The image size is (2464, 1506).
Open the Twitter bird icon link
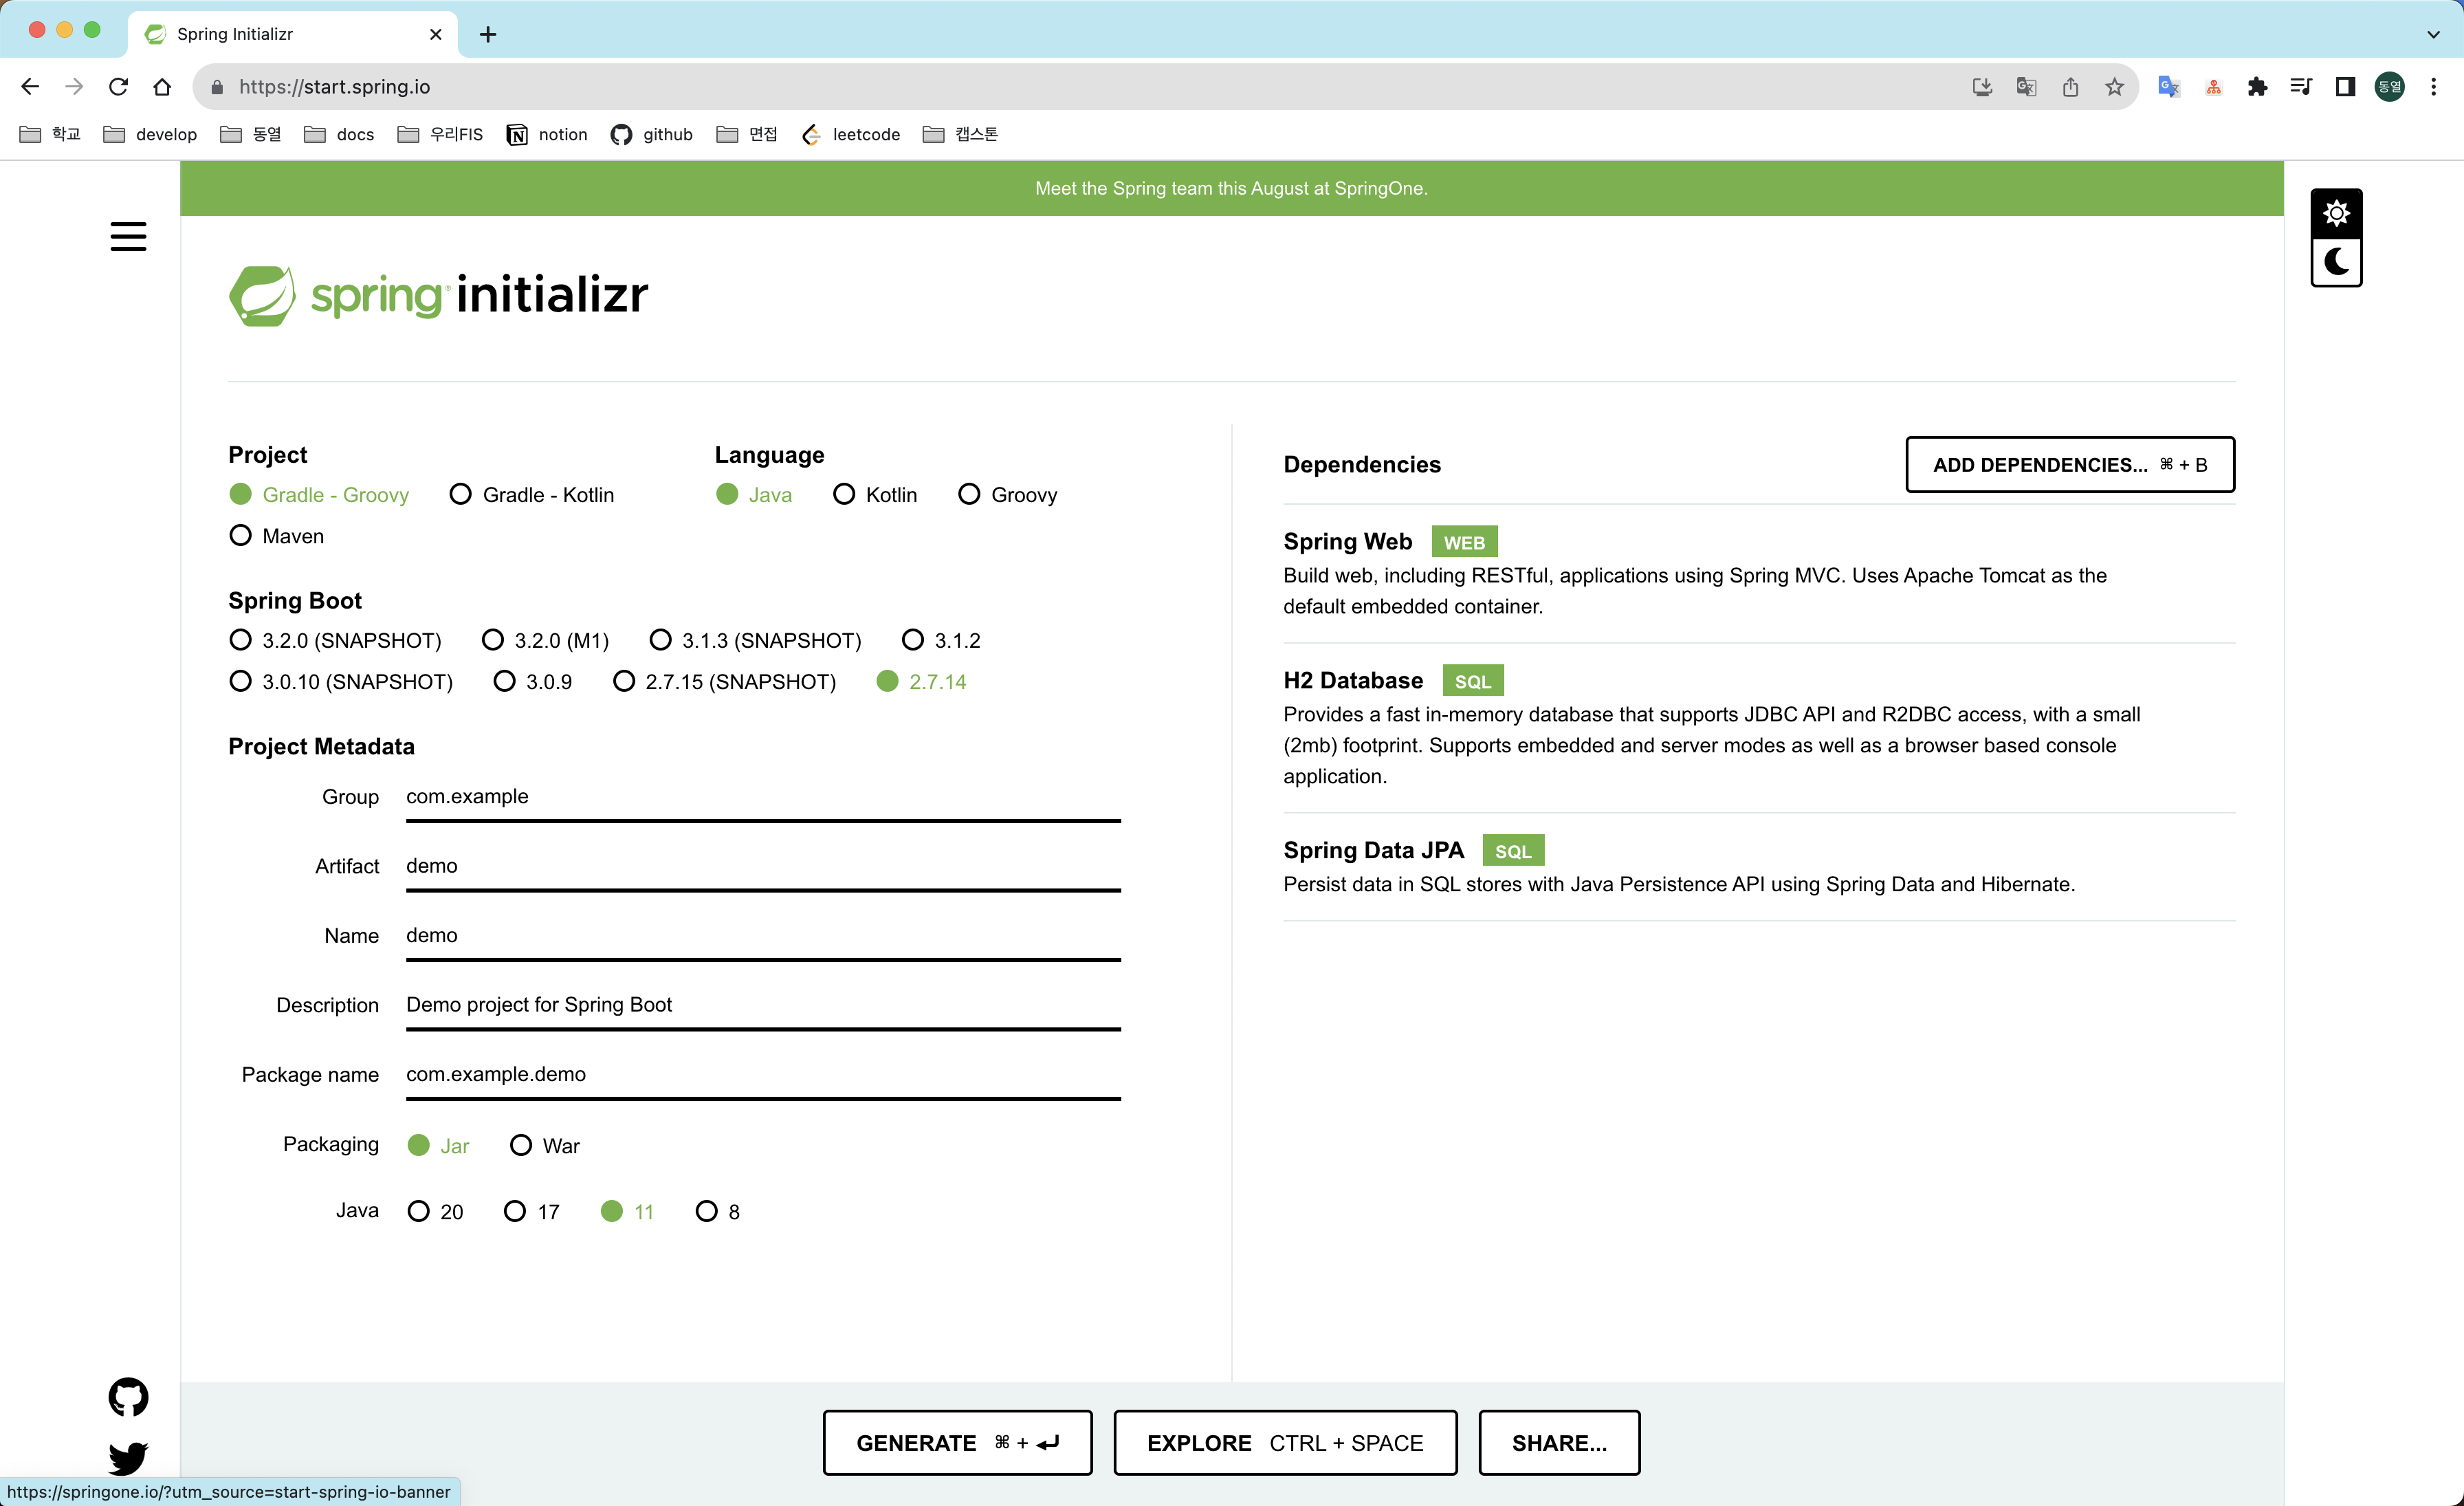pos(128,1457)
